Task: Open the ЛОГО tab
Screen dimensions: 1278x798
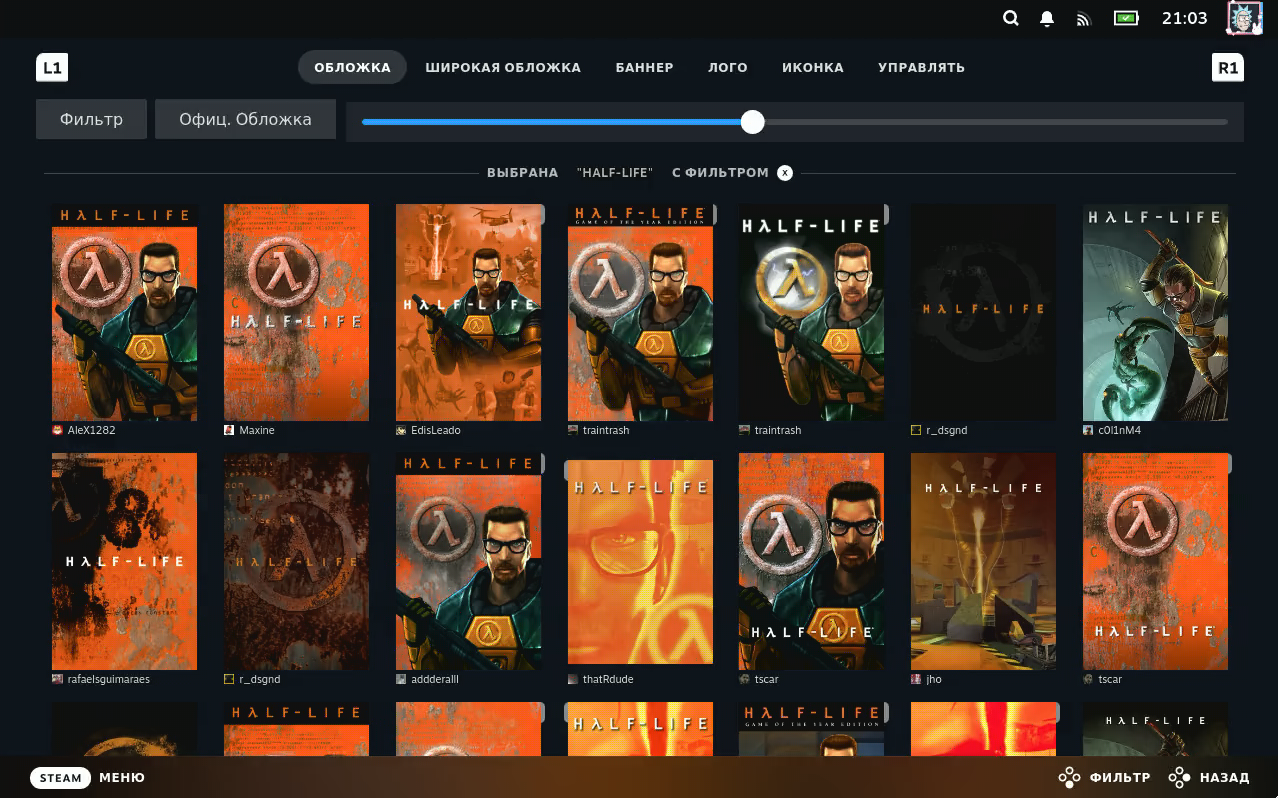Action: coord(728,68)
